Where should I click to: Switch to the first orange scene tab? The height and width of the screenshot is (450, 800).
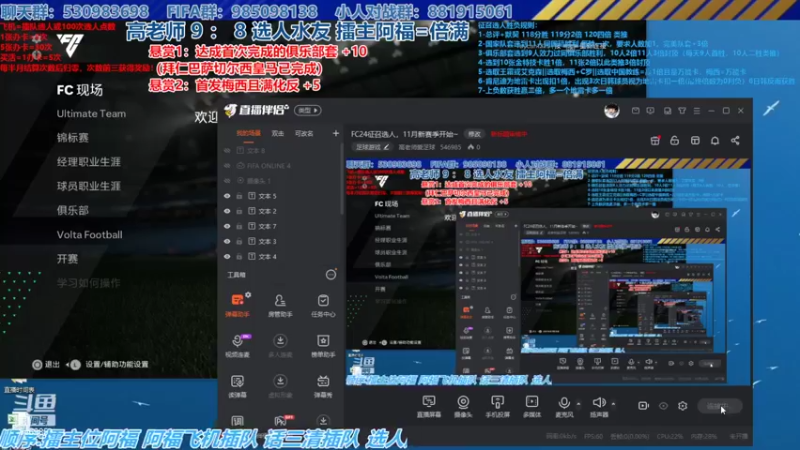tap(248, 134)
